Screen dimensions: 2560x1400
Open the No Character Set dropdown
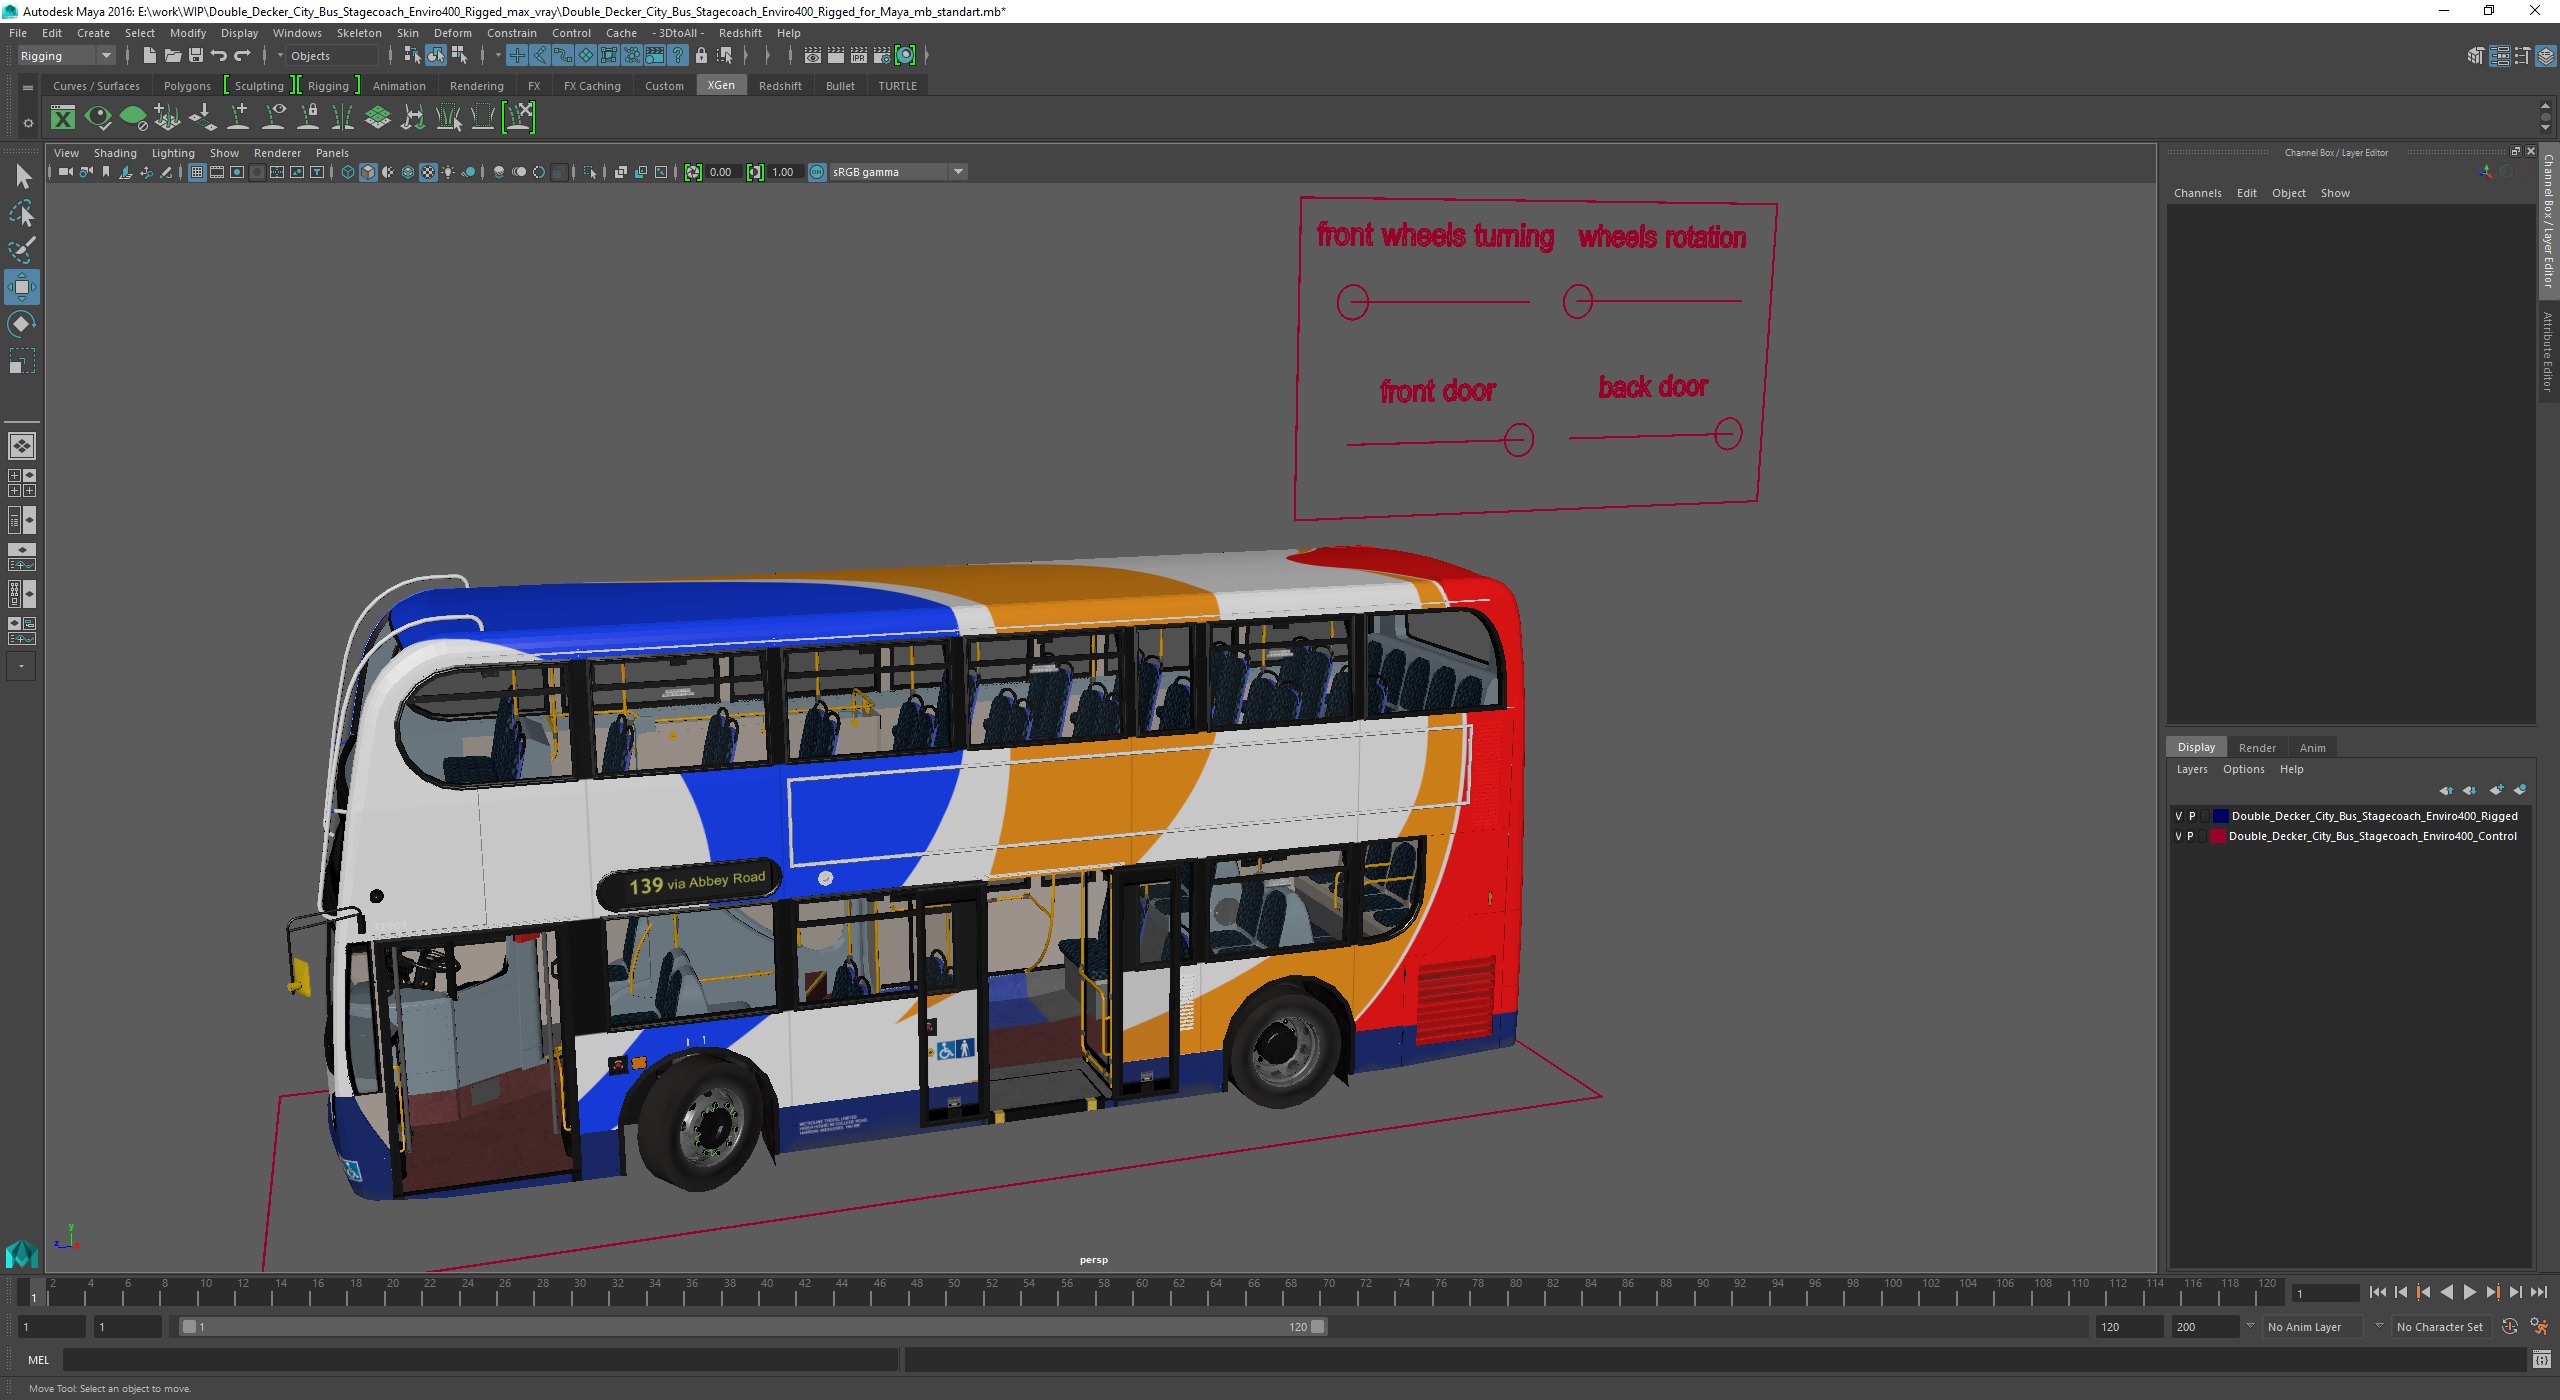[x=2442, y=1327]
